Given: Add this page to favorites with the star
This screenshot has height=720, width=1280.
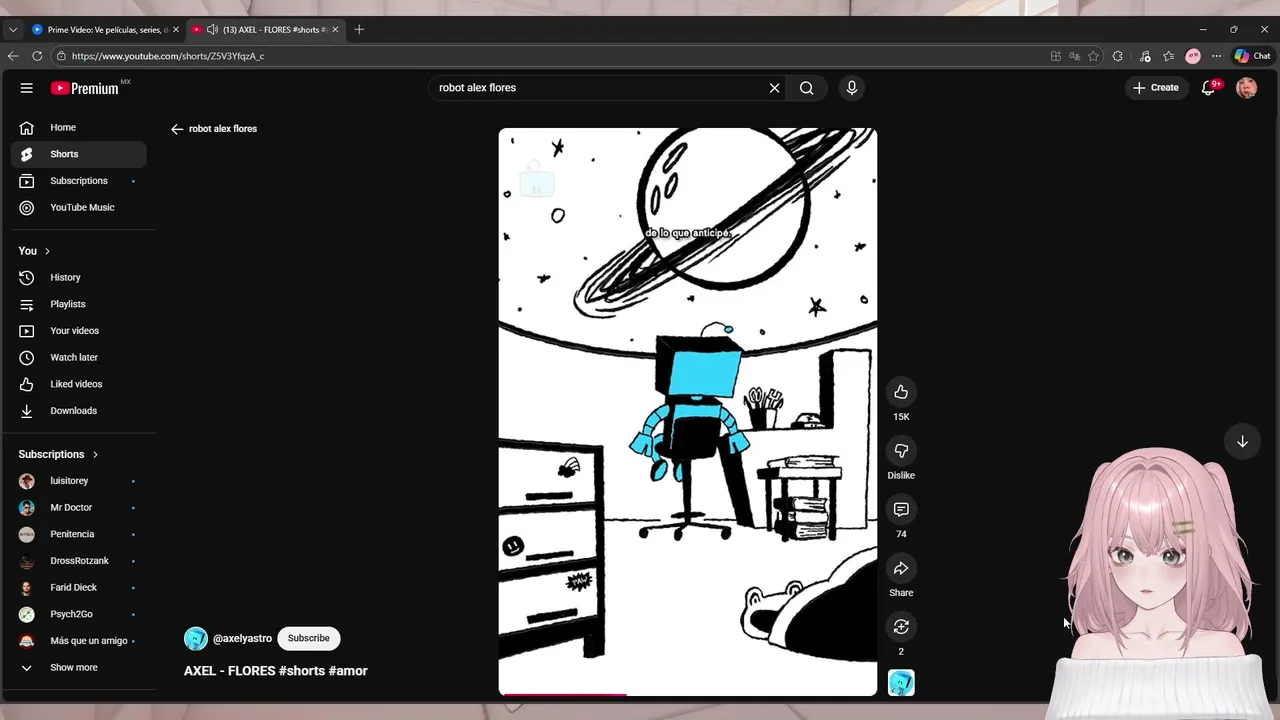Looking at the screenshot, I should [1093, 56].
